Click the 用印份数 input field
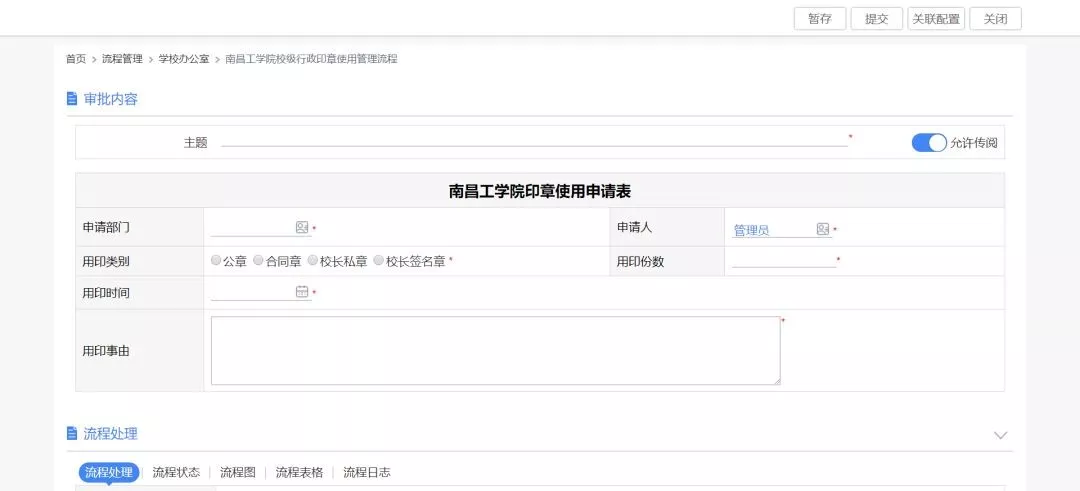The image size is (1080, 491). click(x=784, y=260)
